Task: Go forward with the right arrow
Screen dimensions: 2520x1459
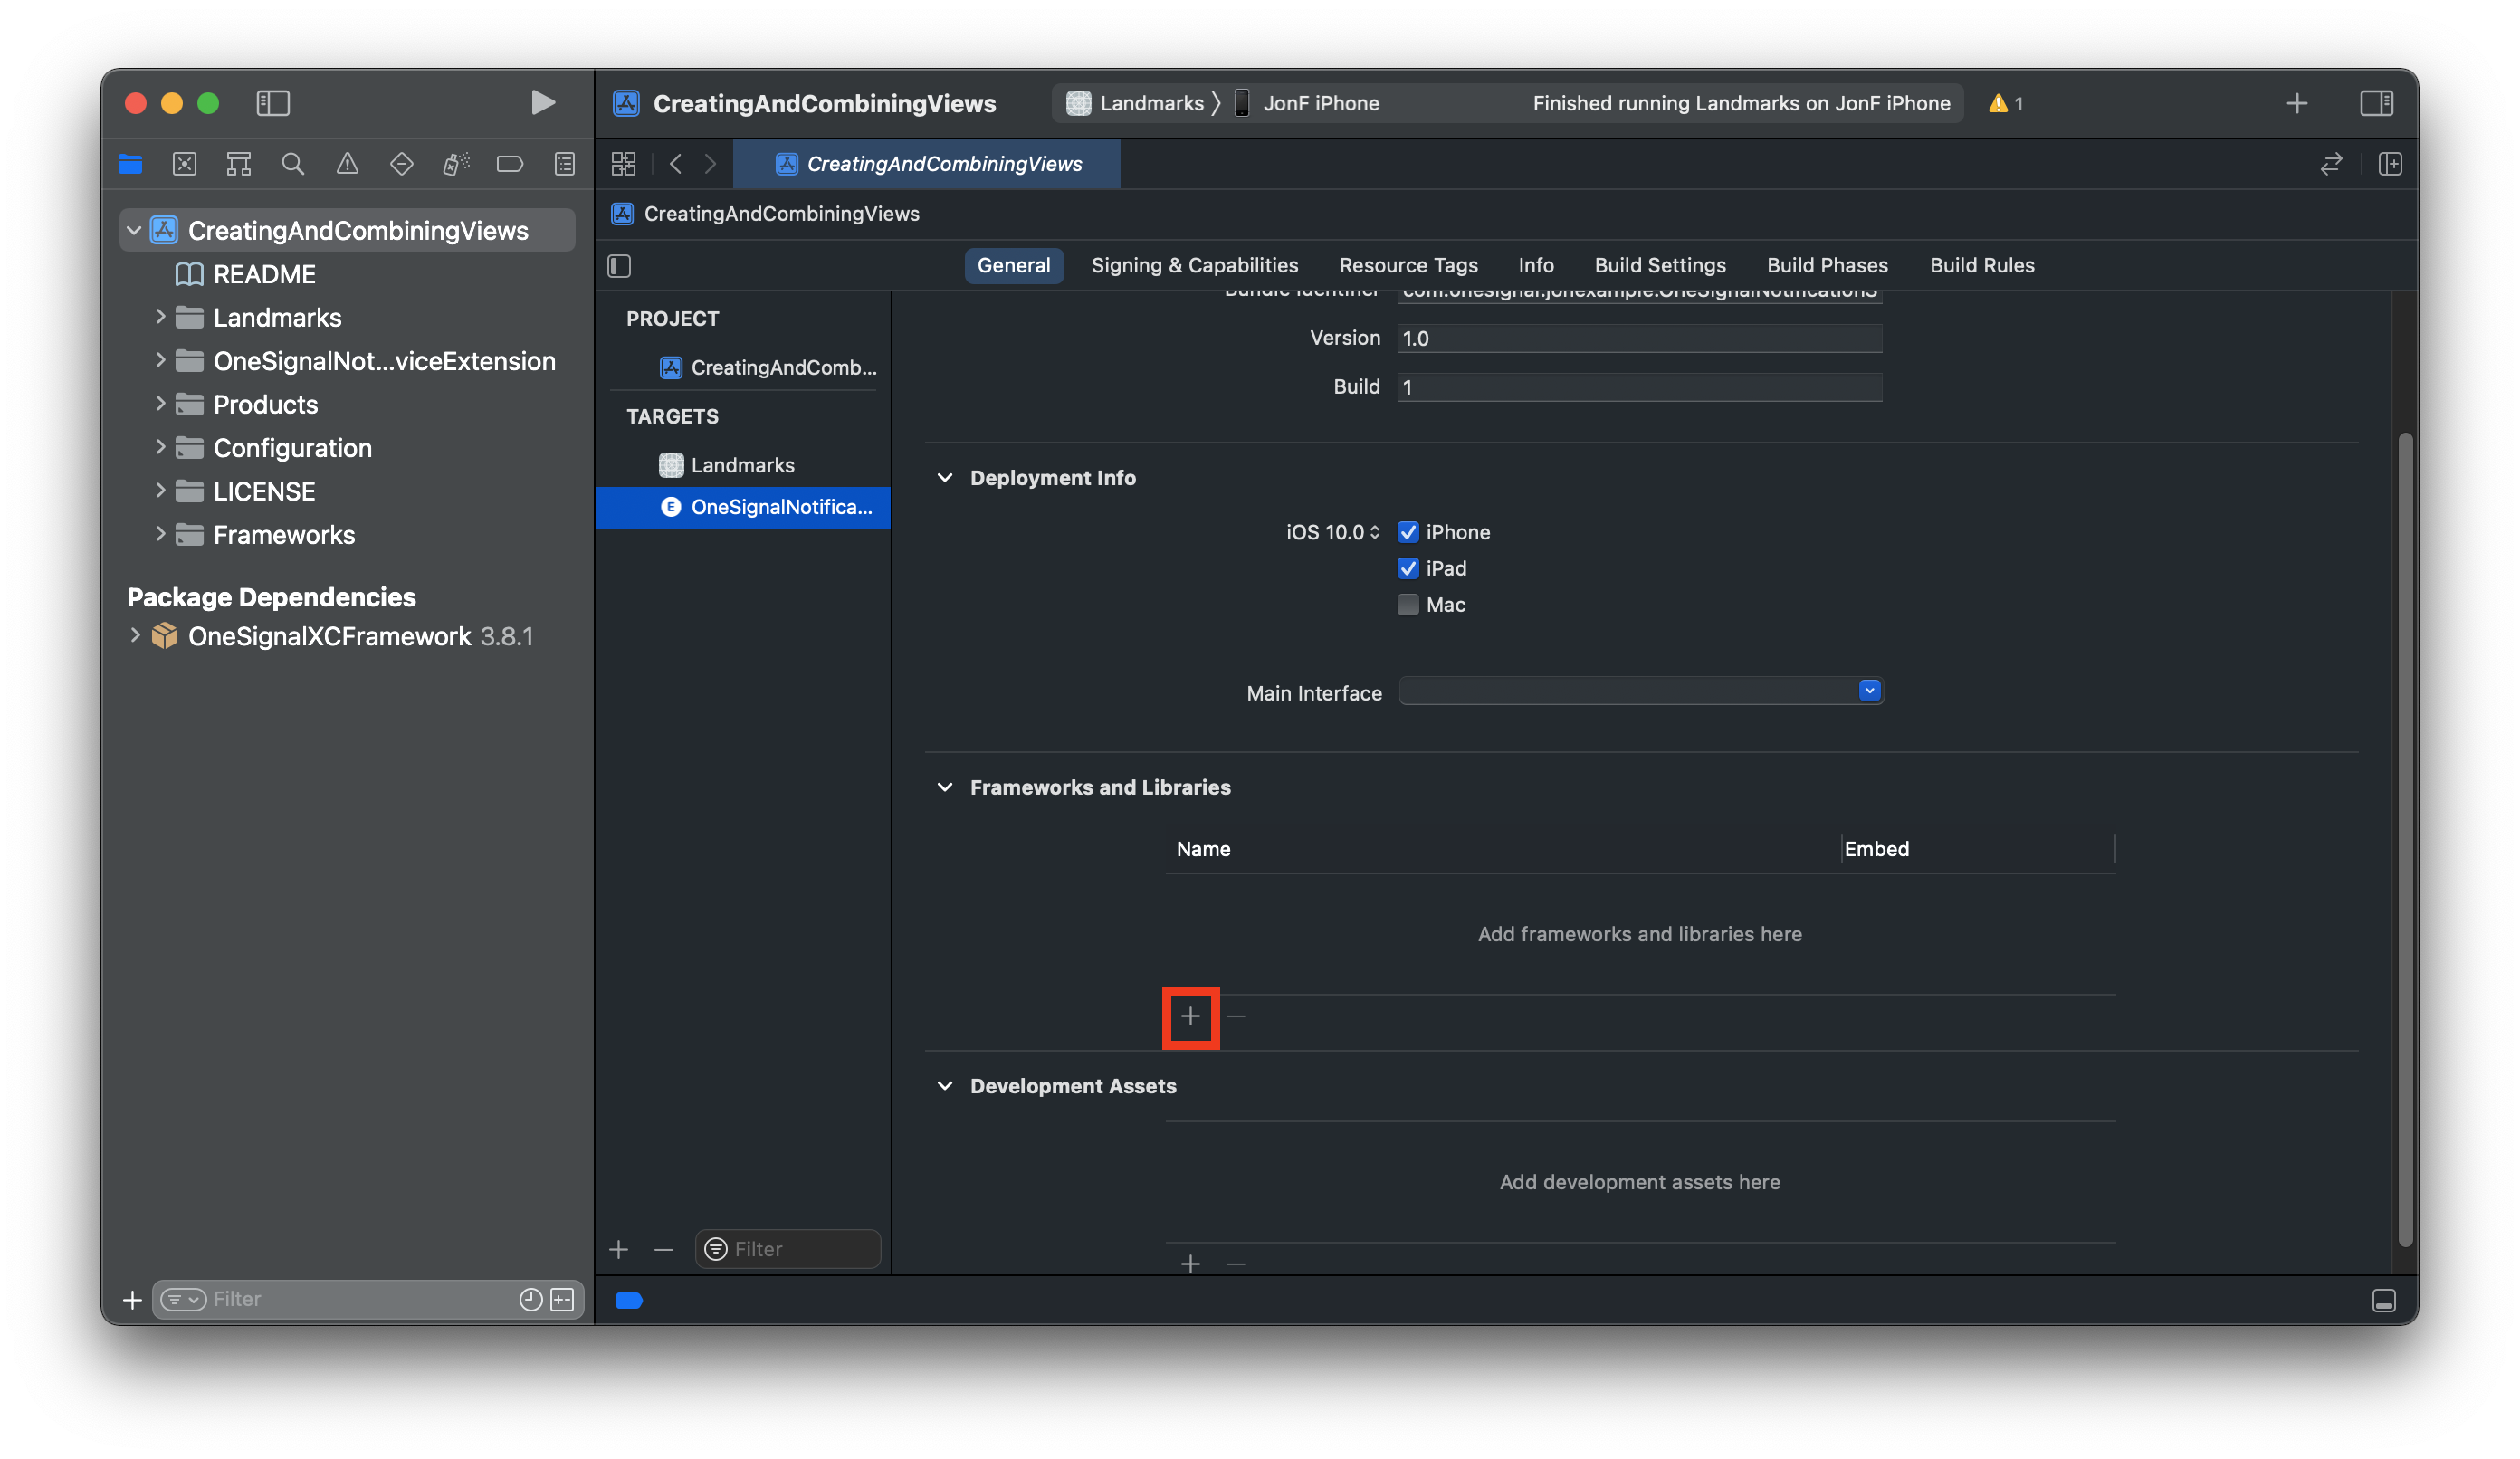Action: point(710,164)
